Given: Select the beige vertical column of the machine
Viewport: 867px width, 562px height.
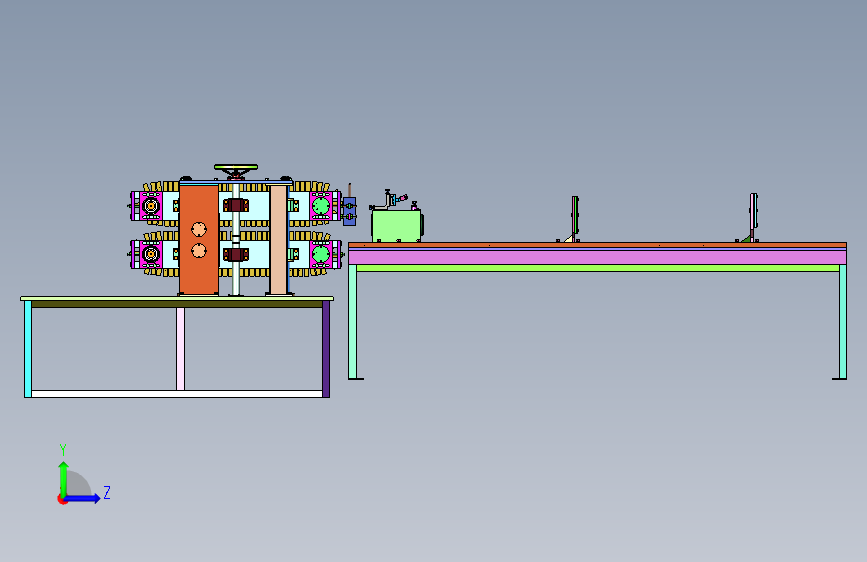Looking at the screenshot, I should pos(278,240).
